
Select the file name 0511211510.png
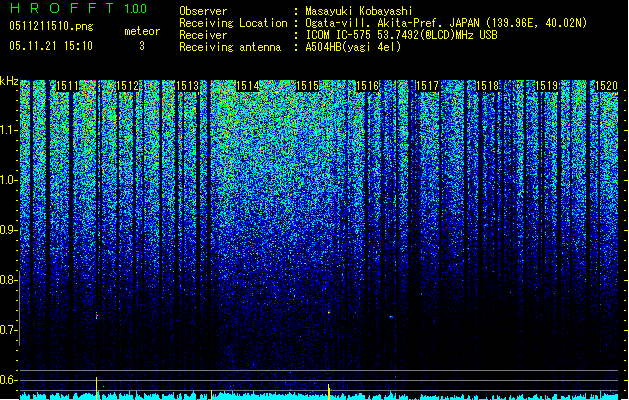(51, 26)
